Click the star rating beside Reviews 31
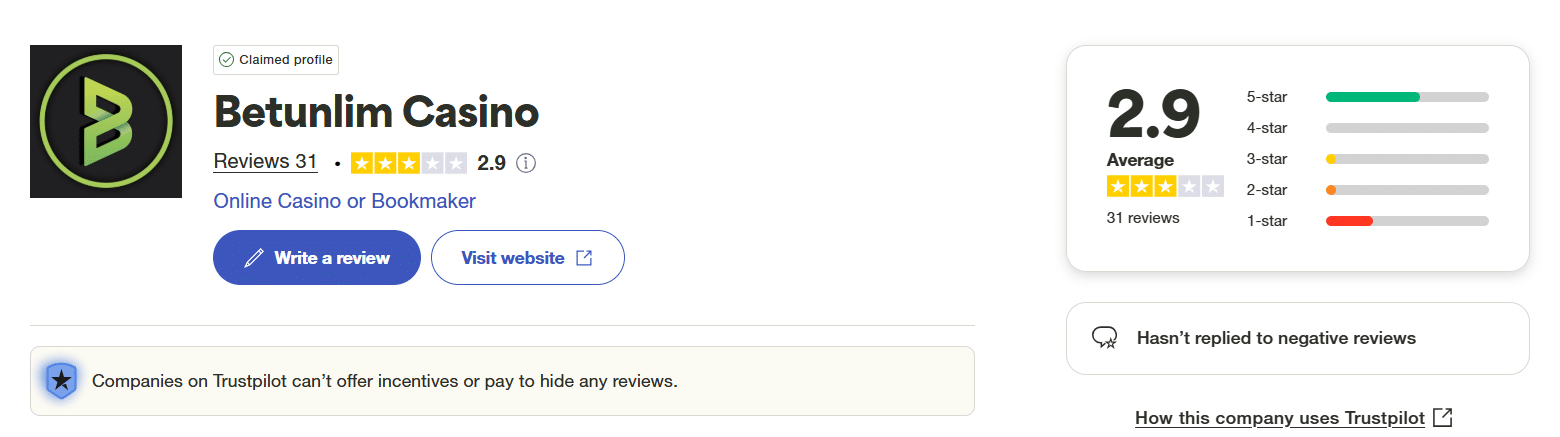The height and width of the screenshot is (437, 1560). 408,163
